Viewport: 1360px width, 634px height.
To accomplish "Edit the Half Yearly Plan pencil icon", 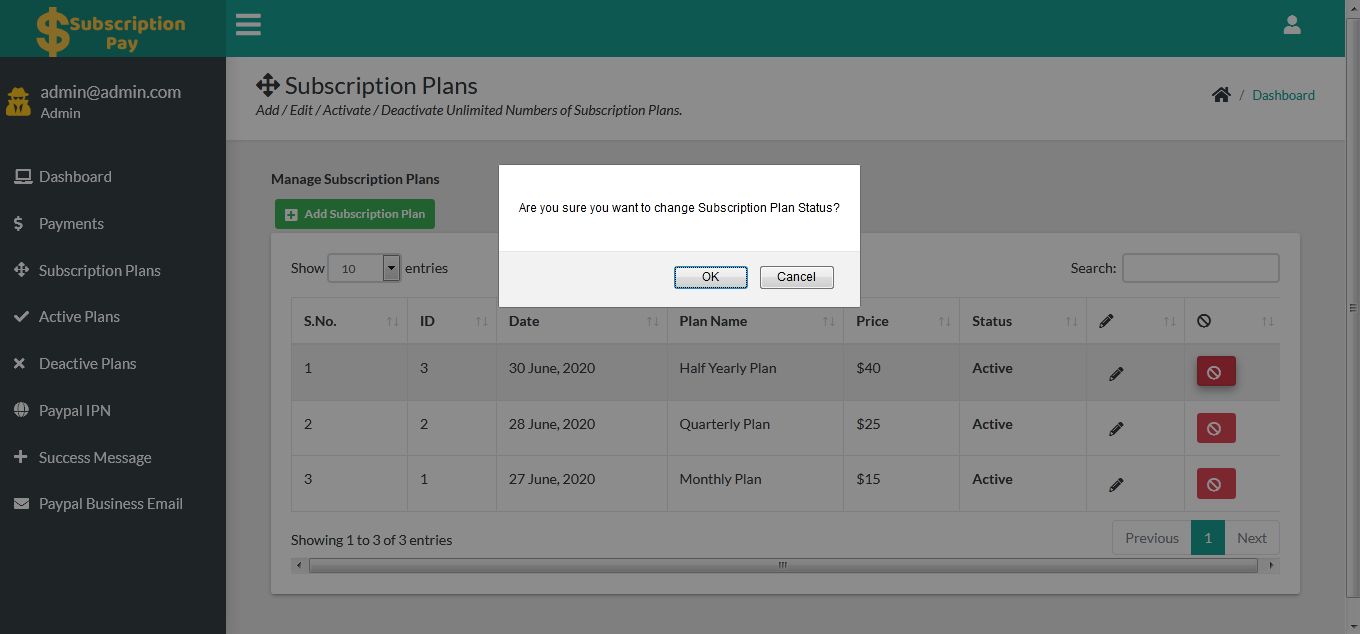I will (x=1116, y=374).
